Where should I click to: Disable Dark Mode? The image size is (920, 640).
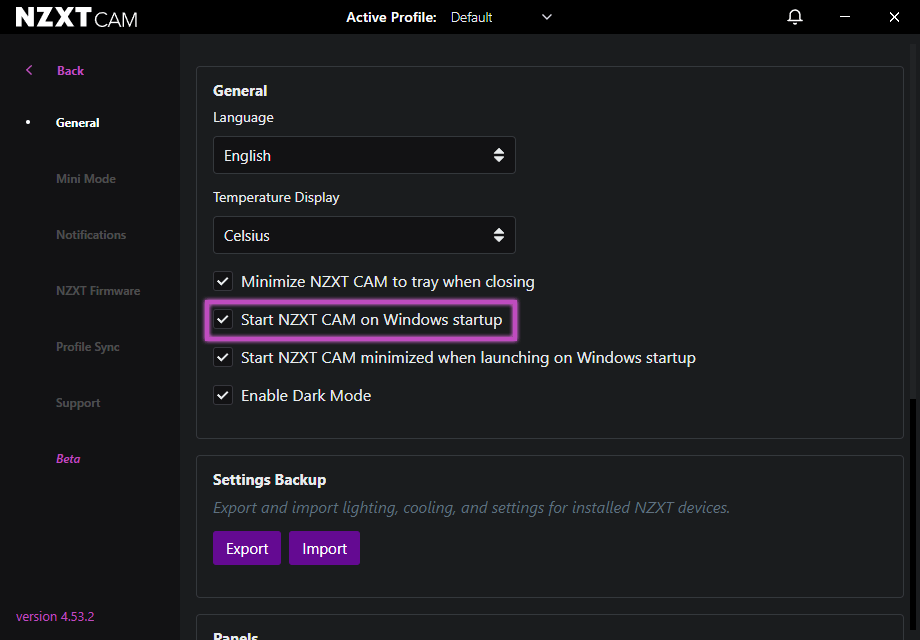[x=222, y=395]
